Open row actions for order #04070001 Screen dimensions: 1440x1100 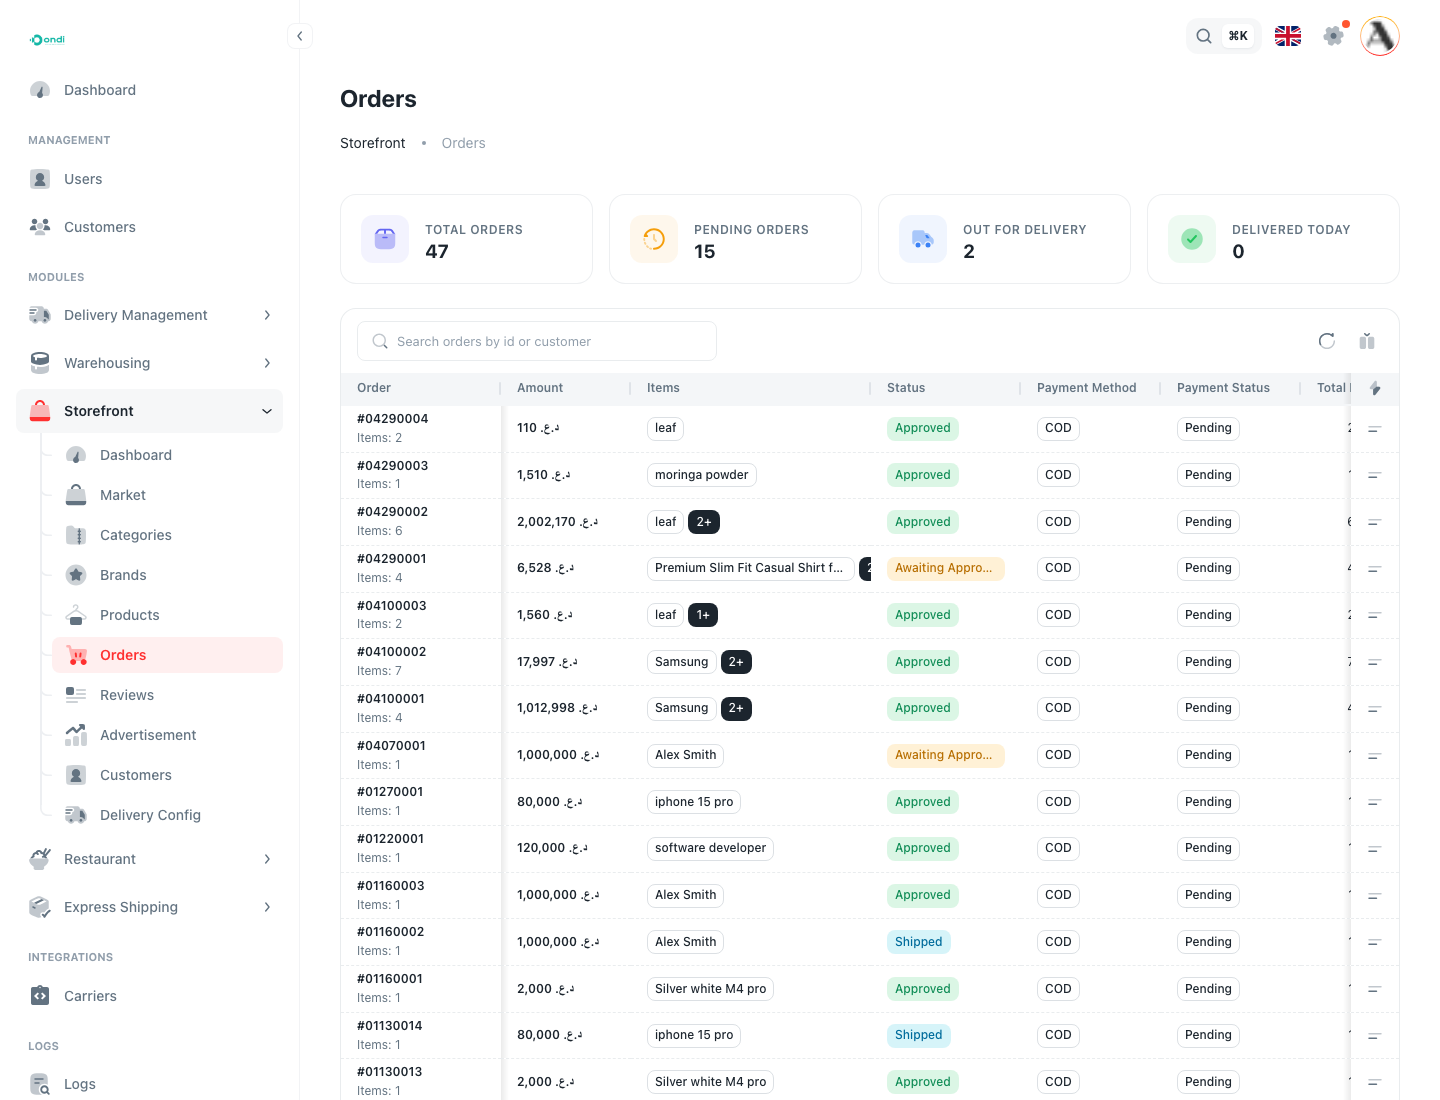click(x=1375, y=756)
